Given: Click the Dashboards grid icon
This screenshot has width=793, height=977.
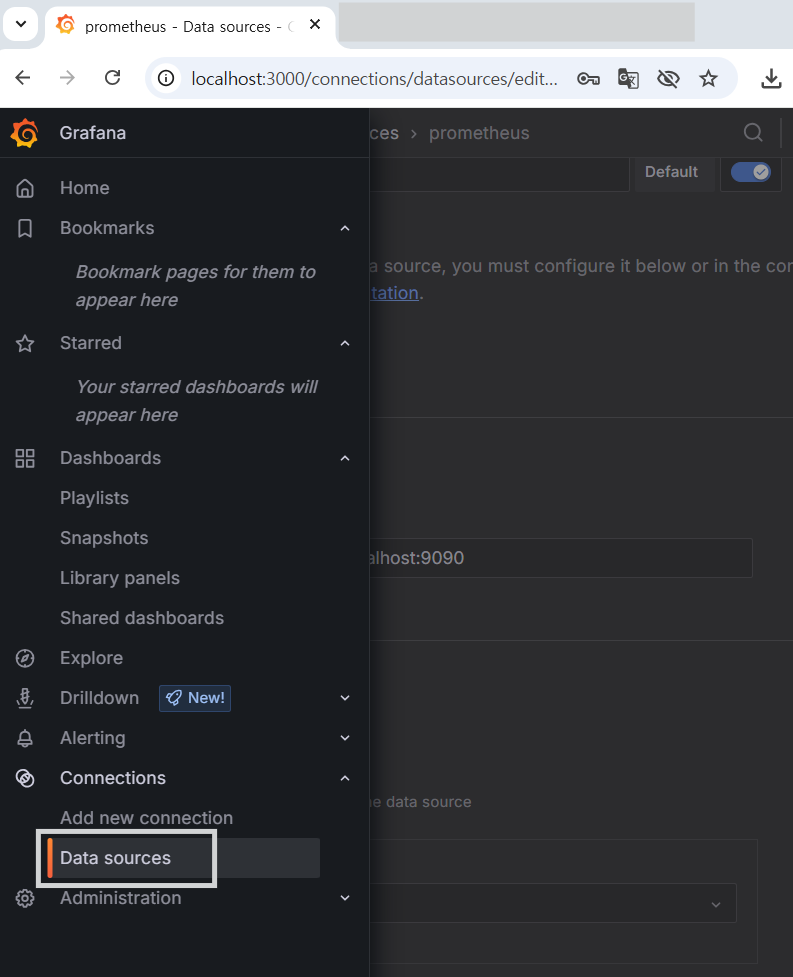Looking at the screenshot, I should click(25, 458).
